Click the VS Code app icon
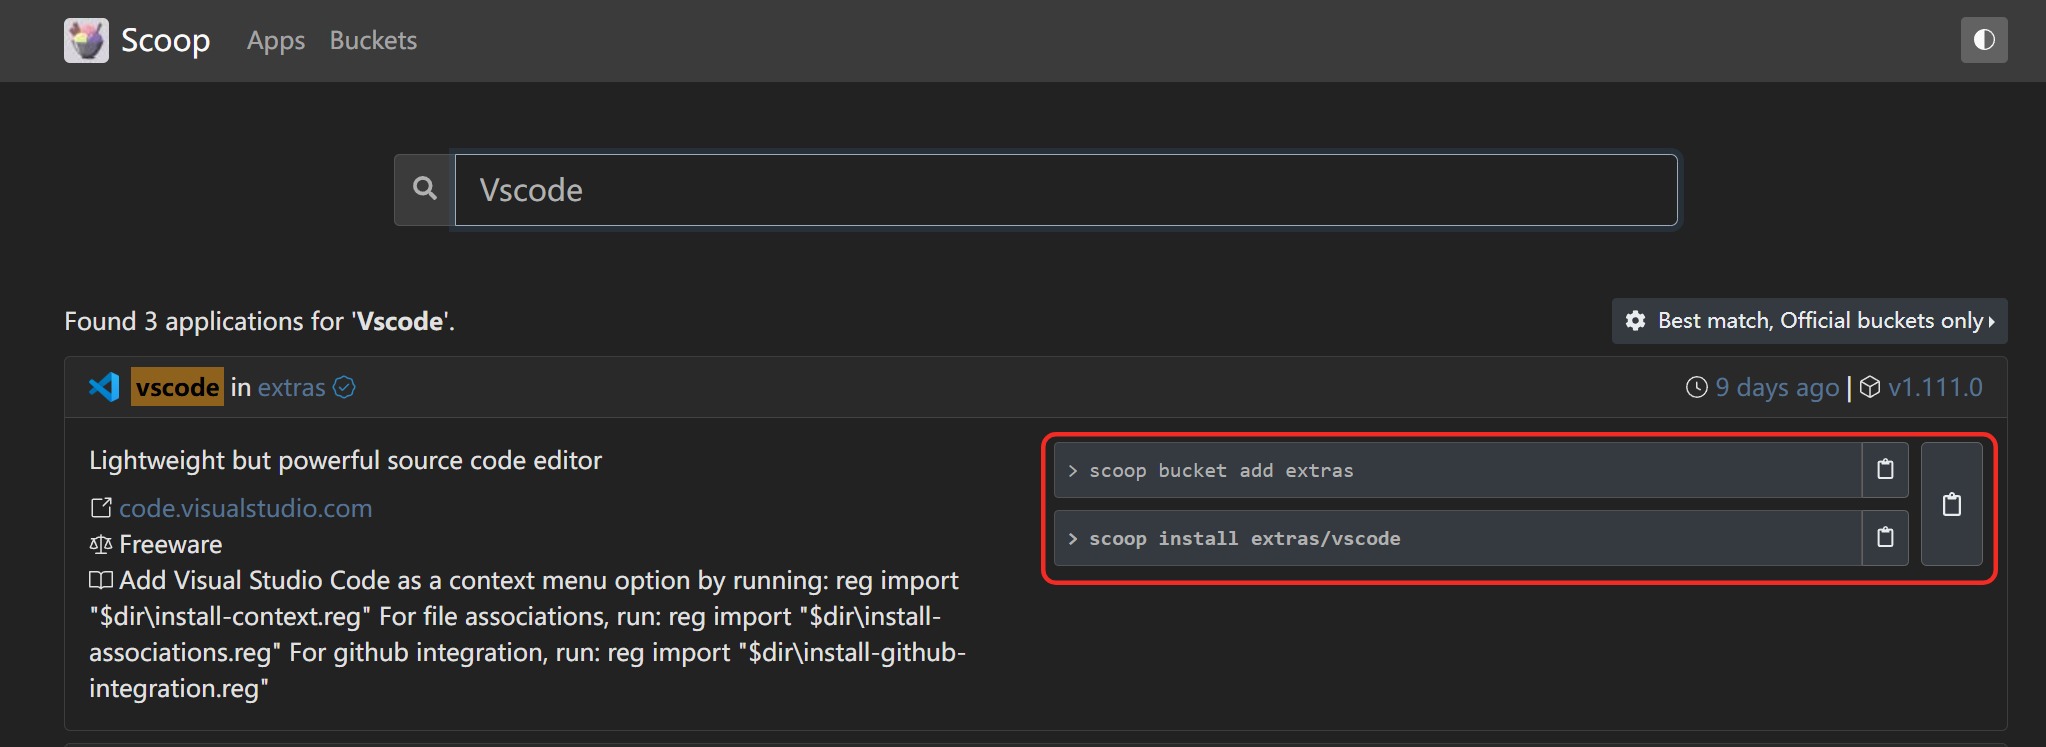The width and height of the screenshot is (2046, 747). (105, 387)
